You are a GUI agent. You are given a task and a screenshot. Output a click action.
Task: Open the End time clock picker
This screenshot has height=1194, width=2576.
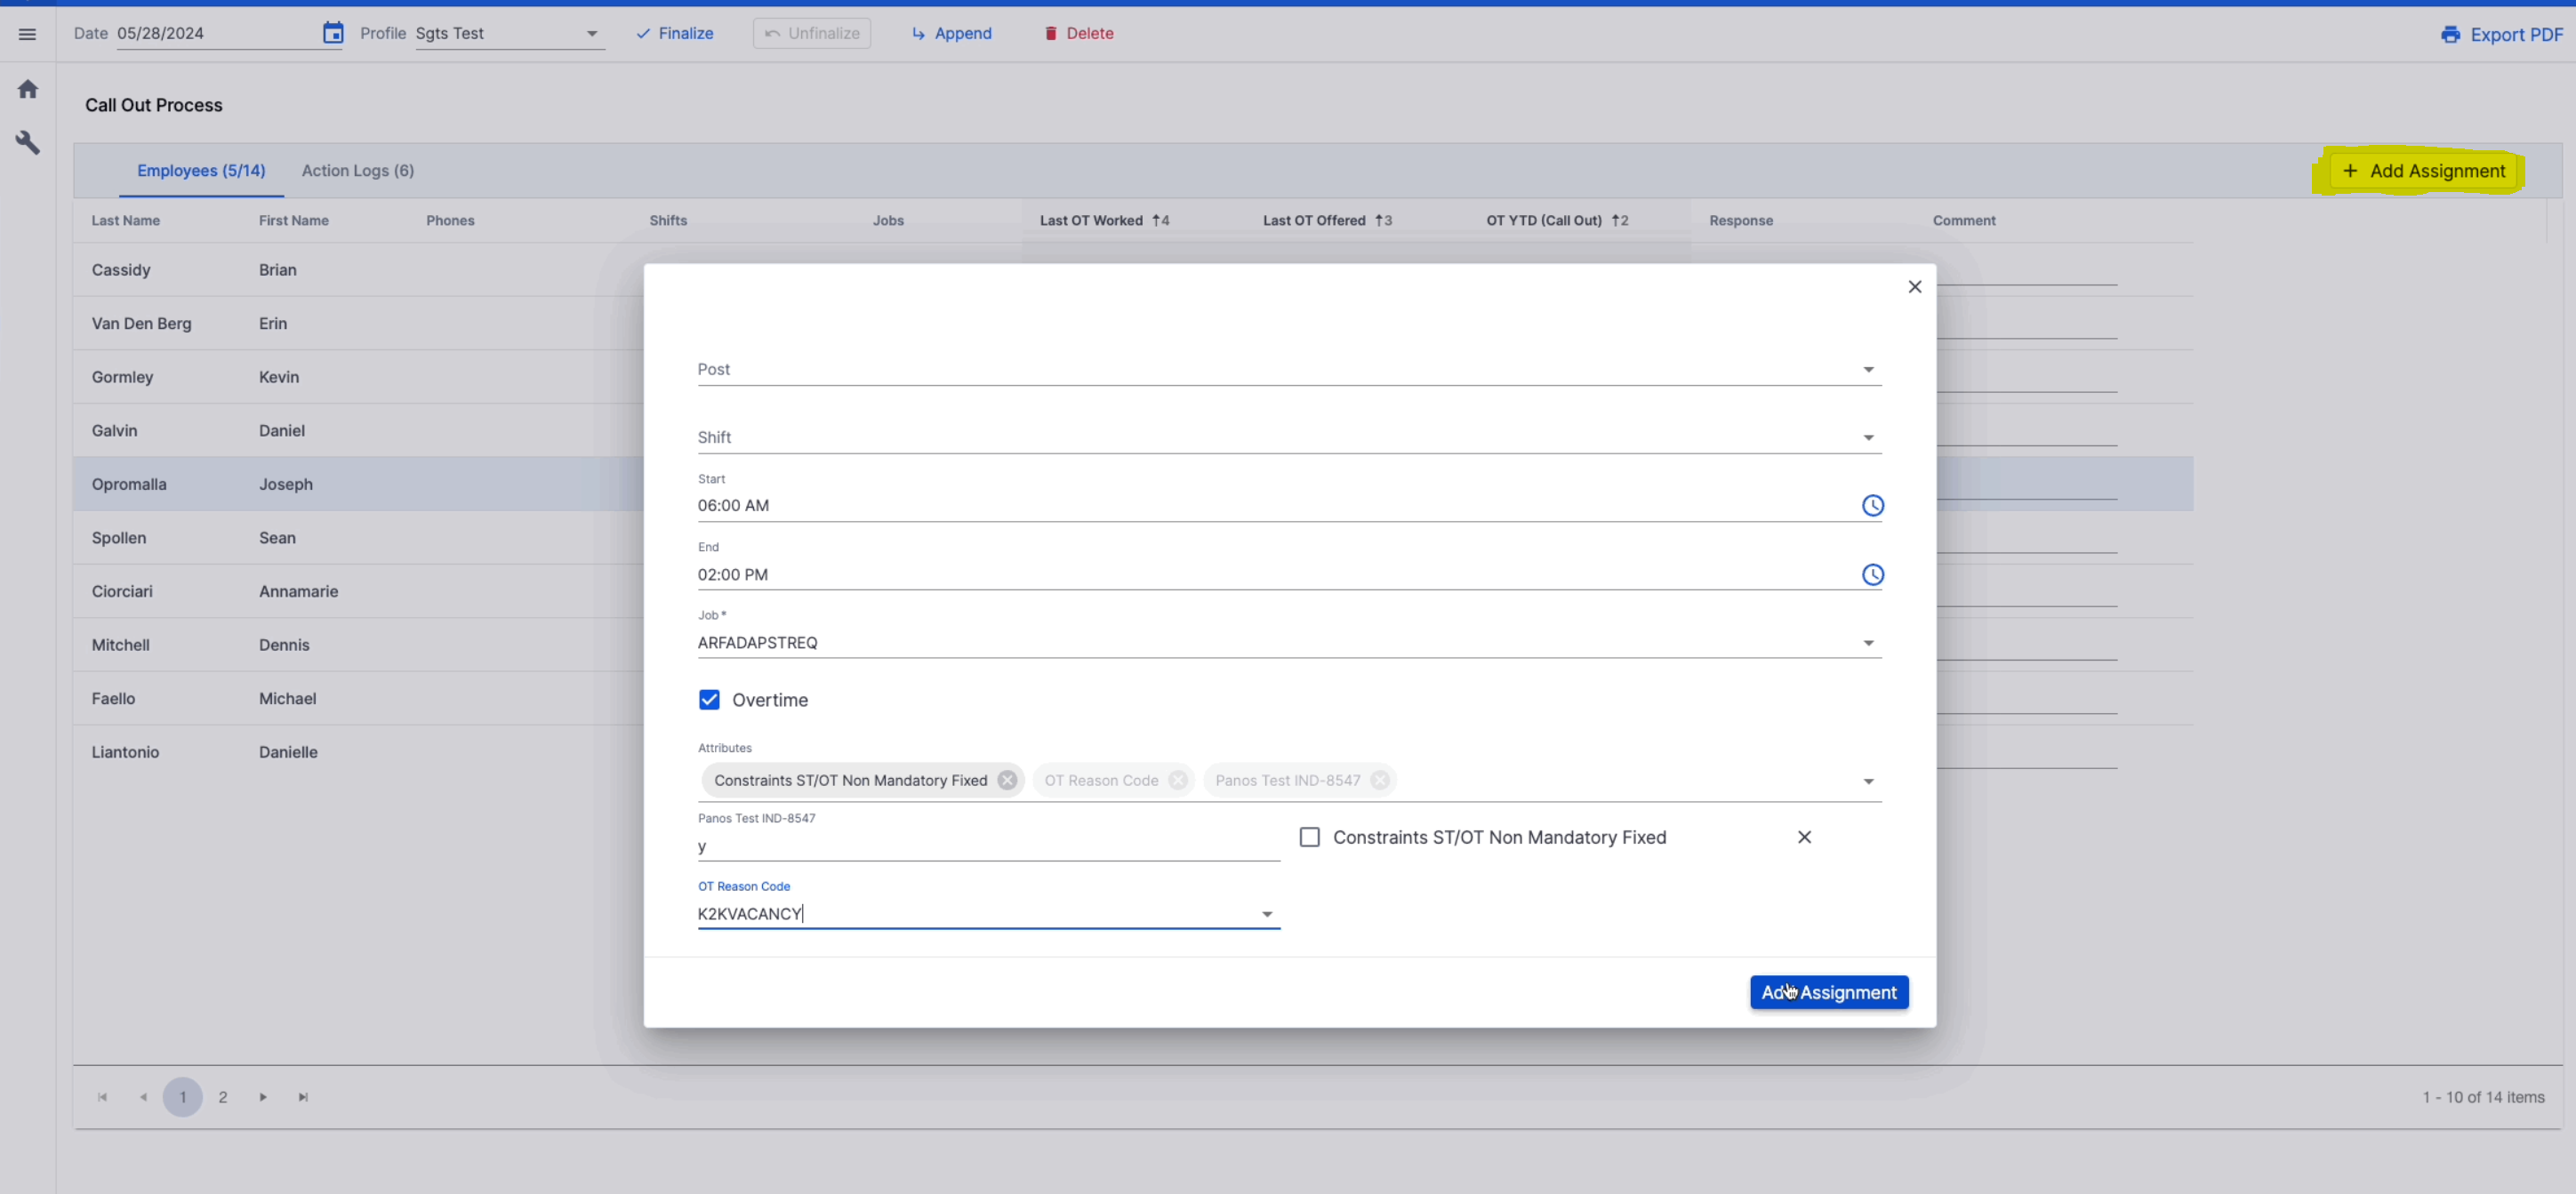1872,575
